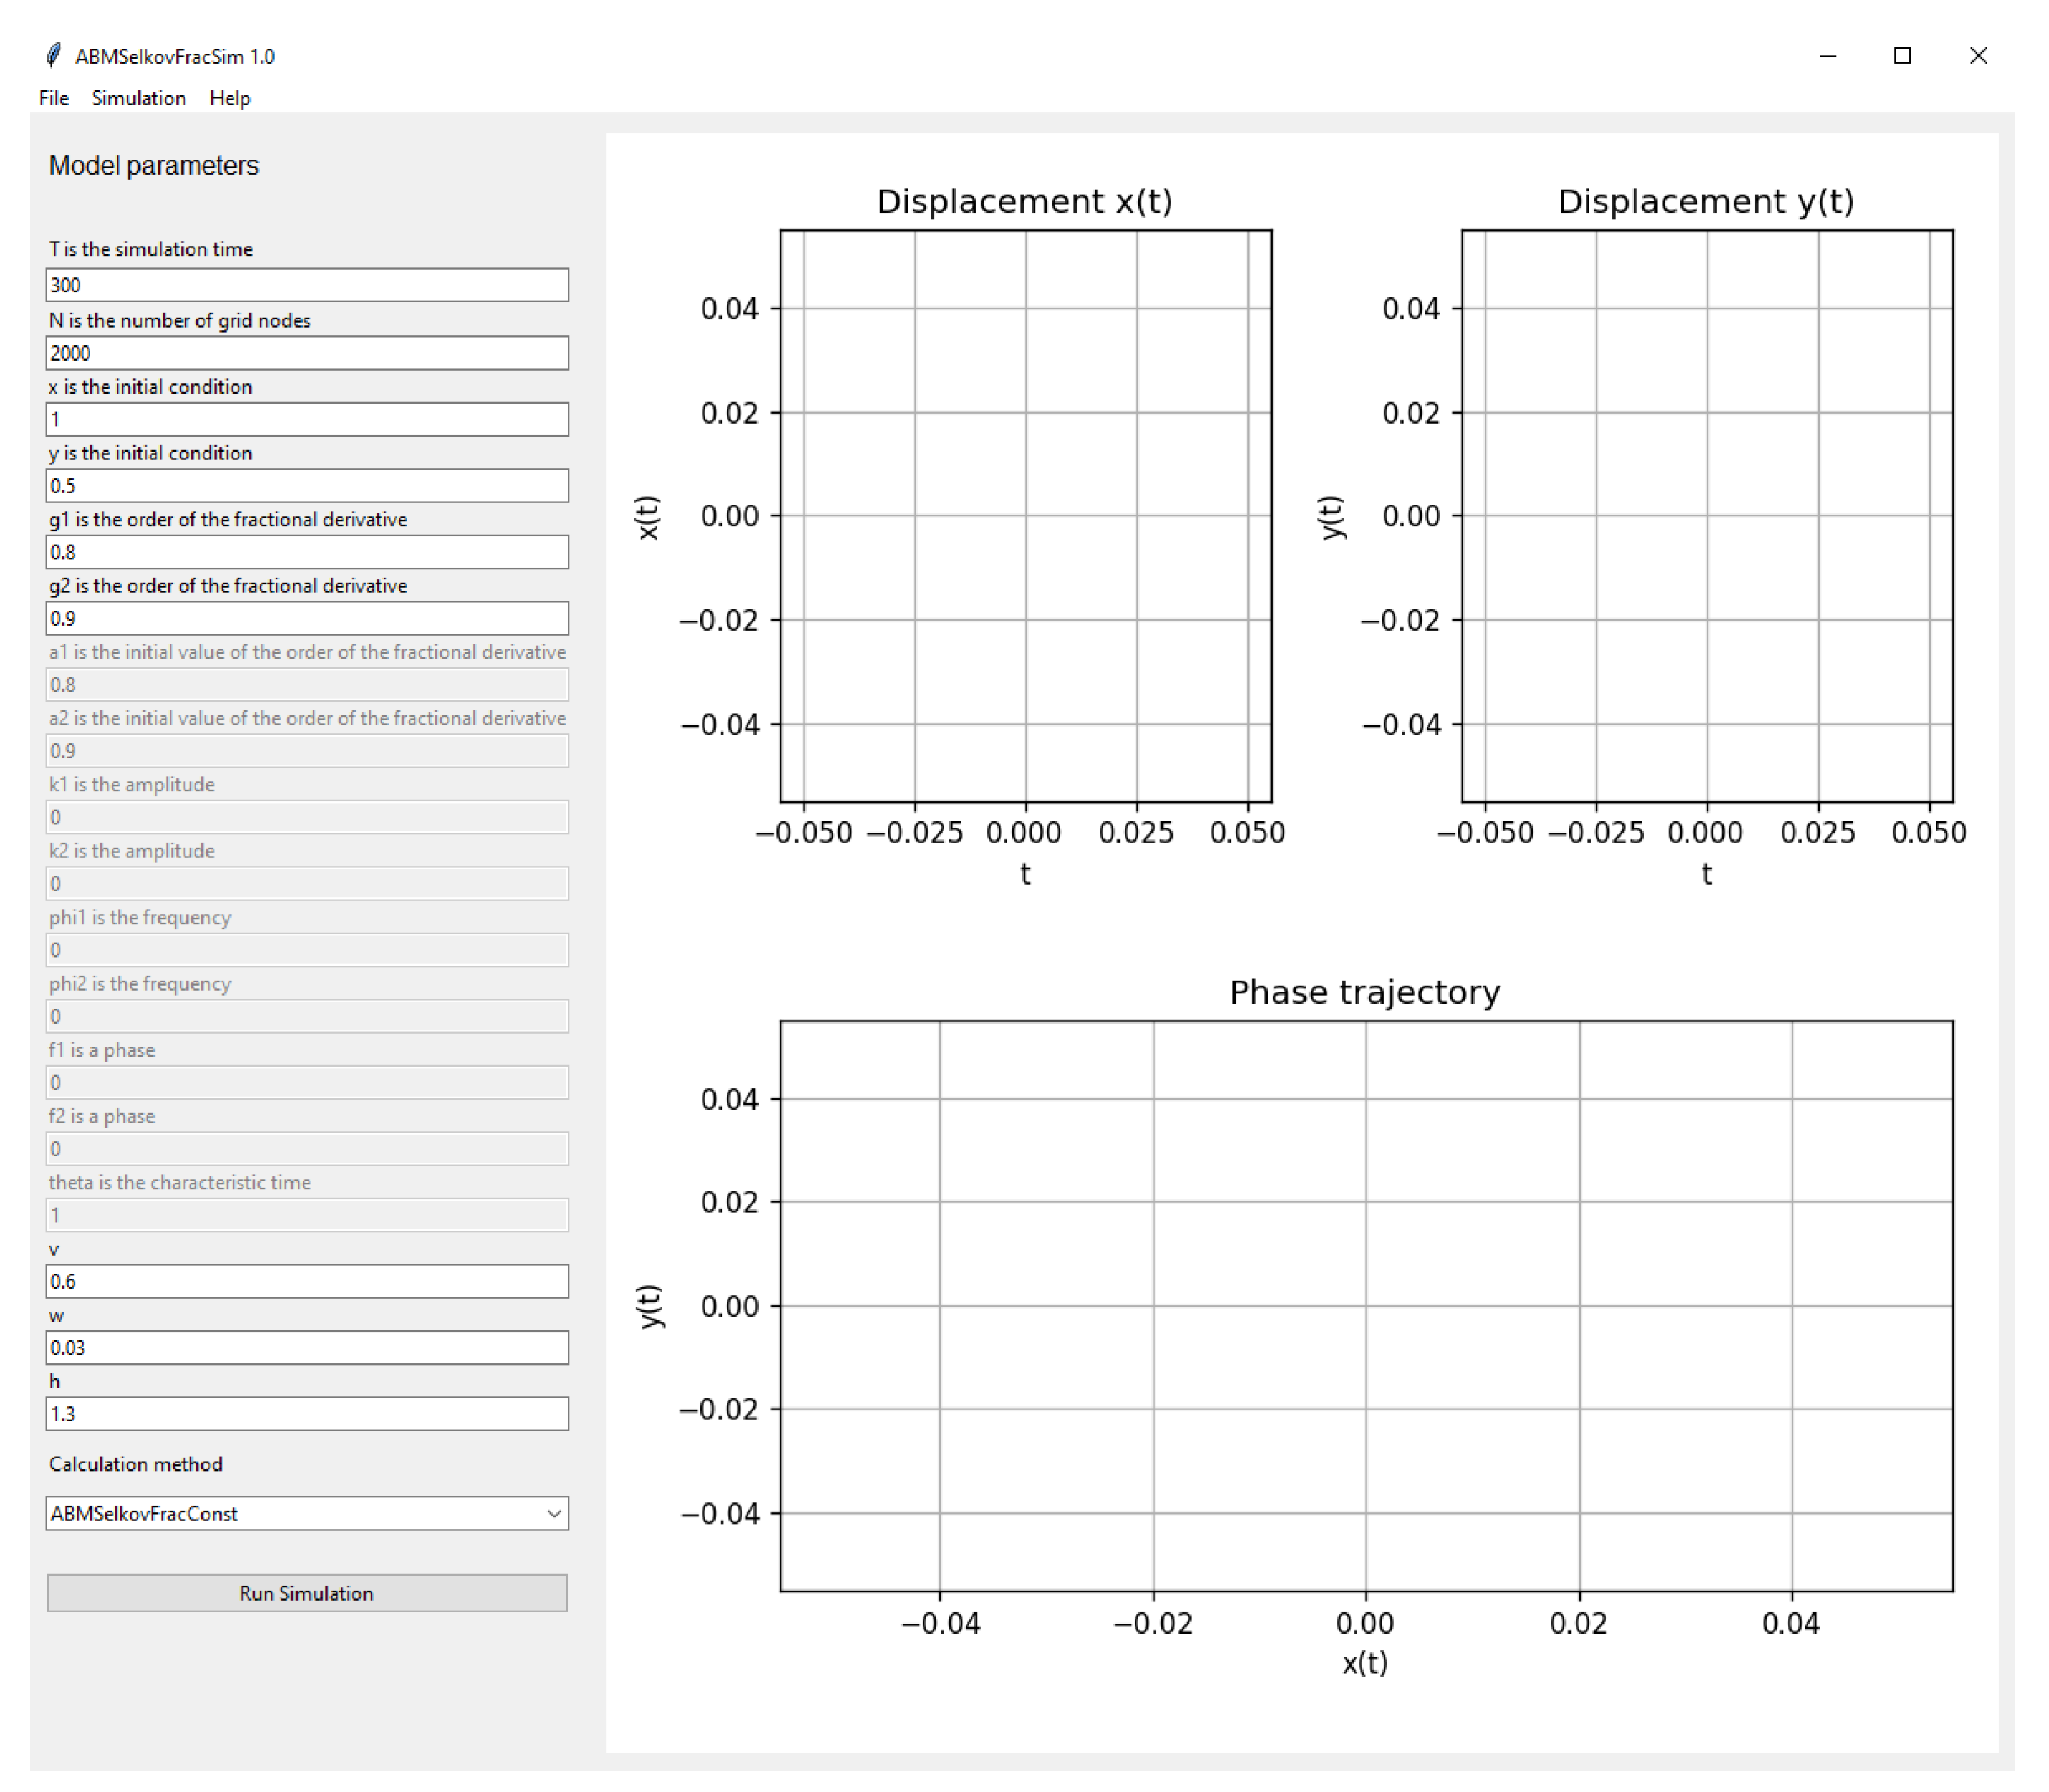Open the File menu

pyautogui.click(x=54, y=98)
